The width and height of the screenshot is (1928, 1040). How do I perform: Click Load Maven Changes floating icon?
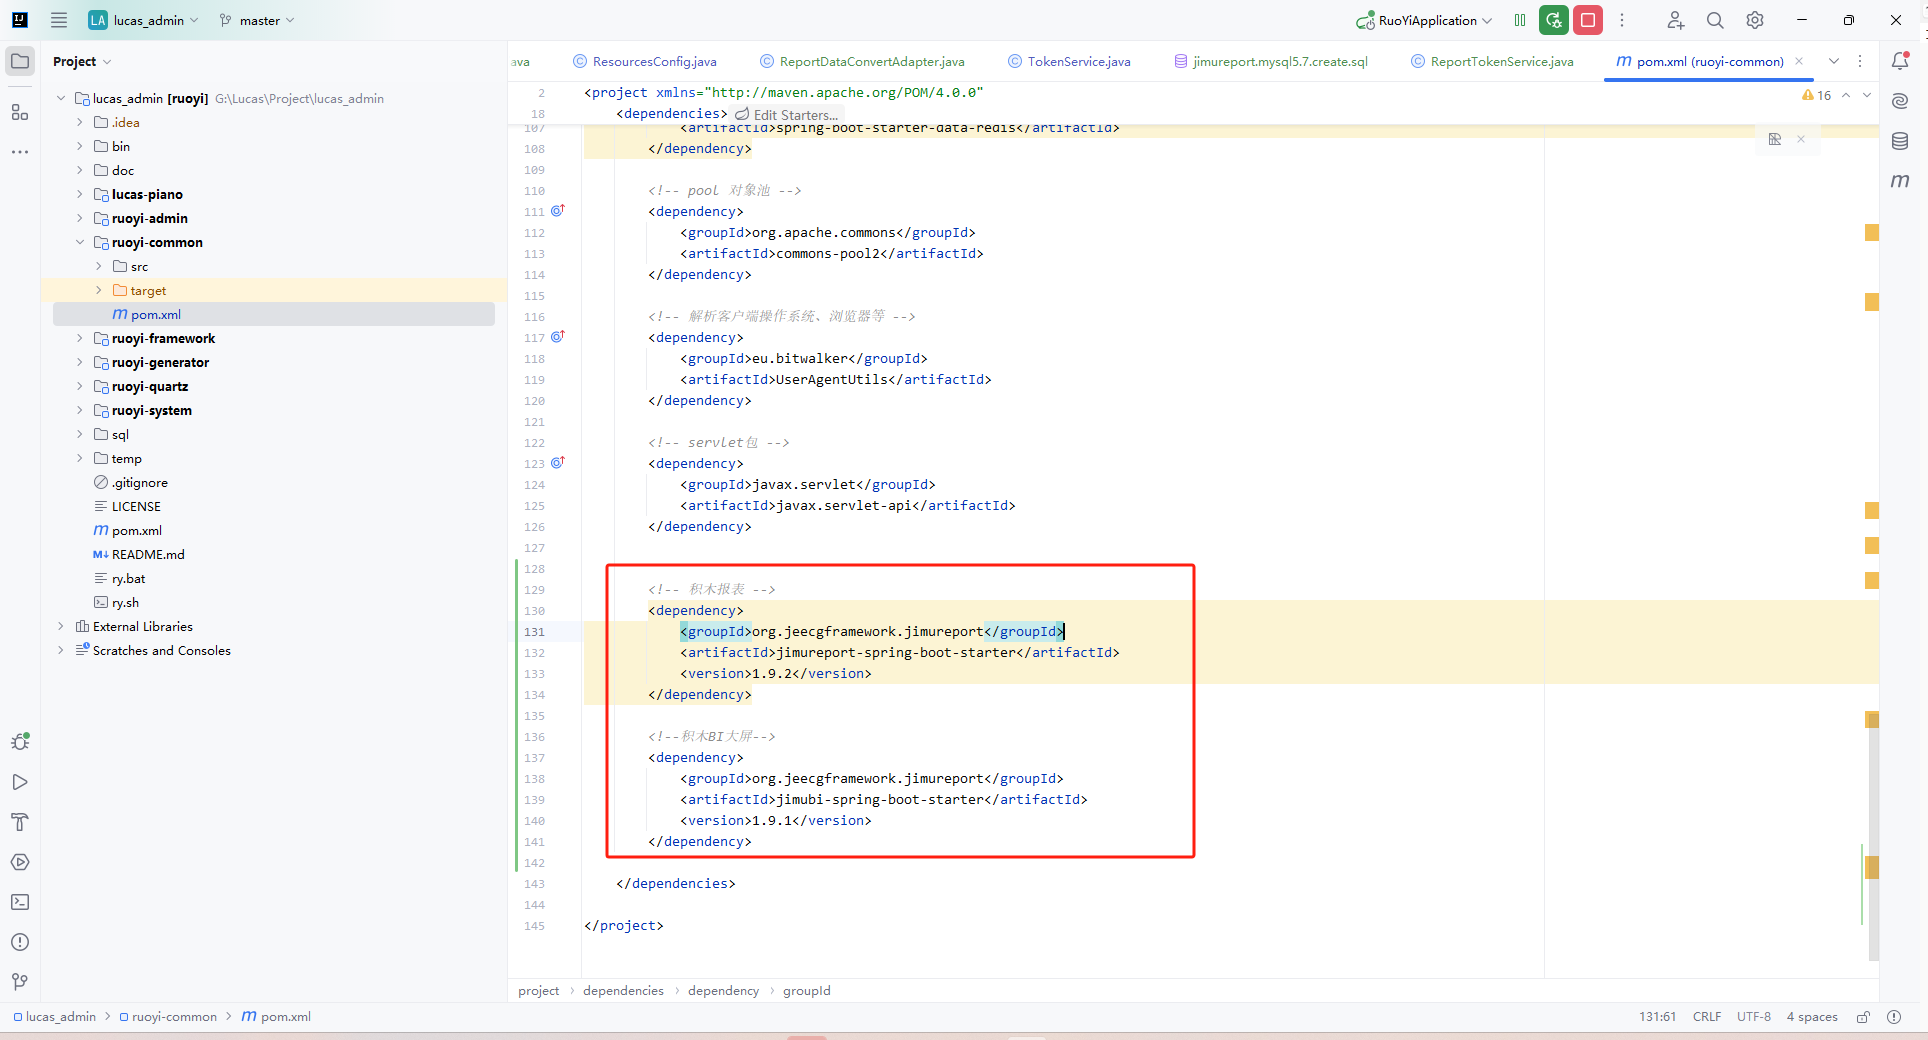(1775, 139)
